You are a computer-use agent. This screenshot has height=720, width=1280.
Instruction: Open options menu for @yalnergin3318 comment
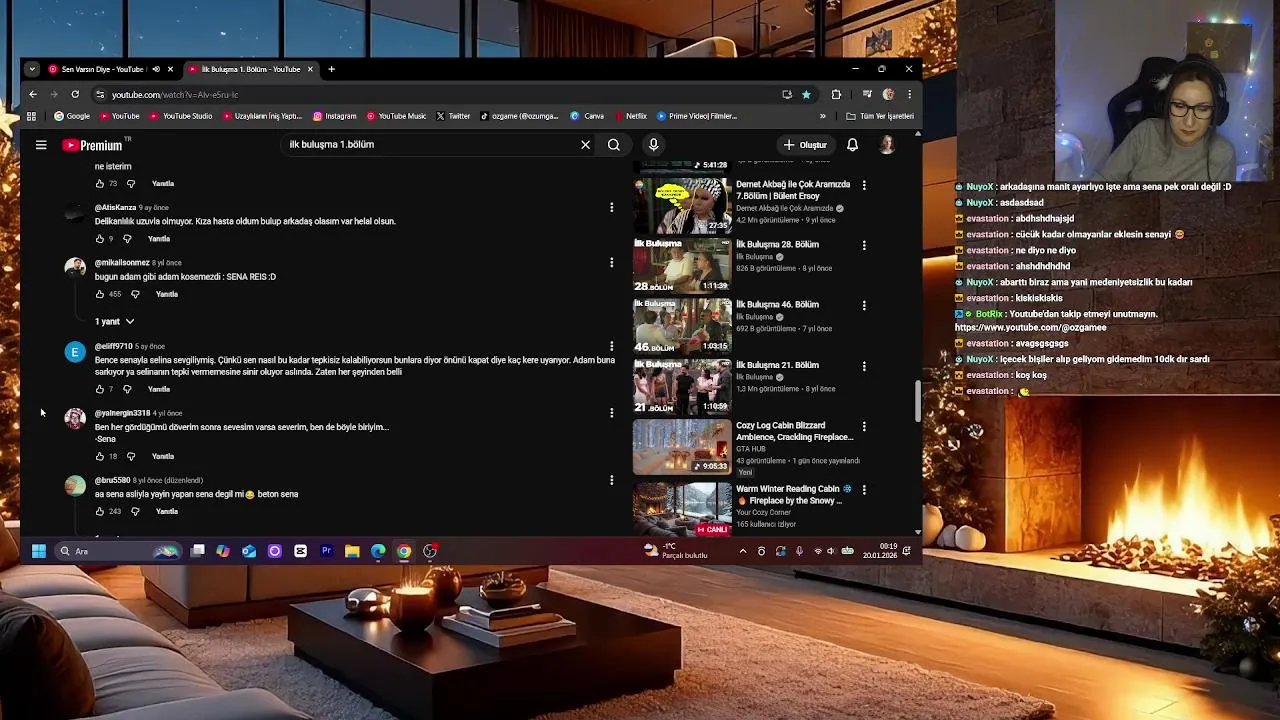click(611, 412)
